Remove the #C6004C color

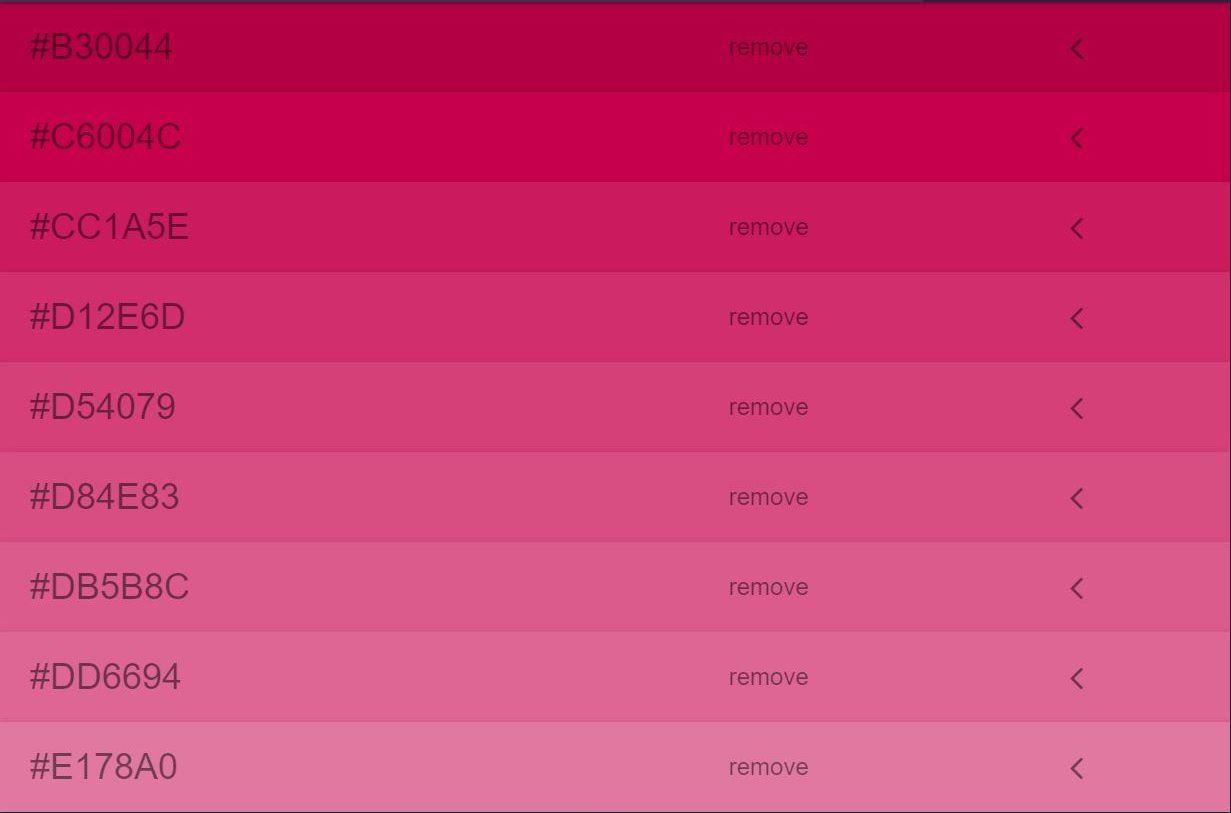tap(768, 138)
